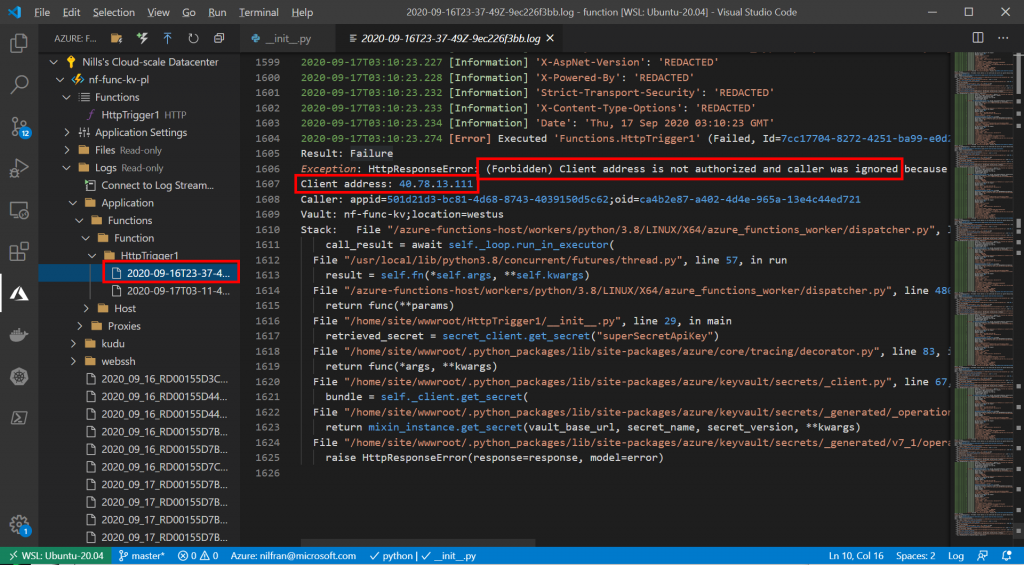Open the Kubernetes view icon
This screenshot has width=1024, height=565.
pos(19,377)
